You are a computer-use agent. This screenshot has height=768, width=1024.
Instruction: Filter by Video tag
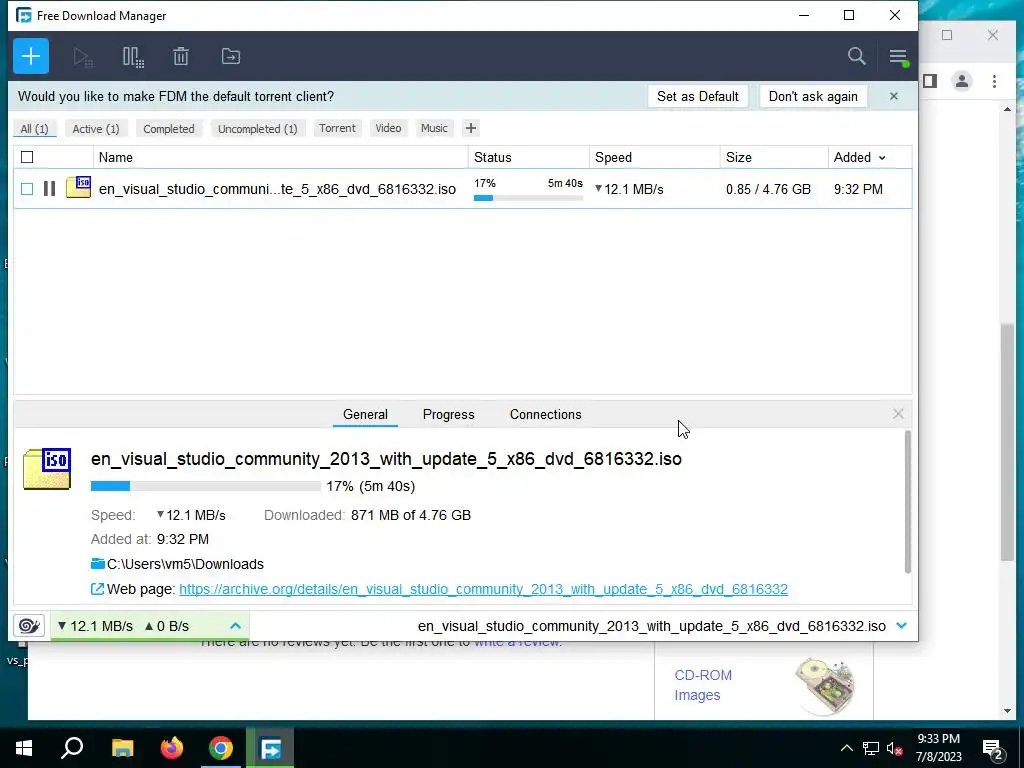[x=389, y=128]
